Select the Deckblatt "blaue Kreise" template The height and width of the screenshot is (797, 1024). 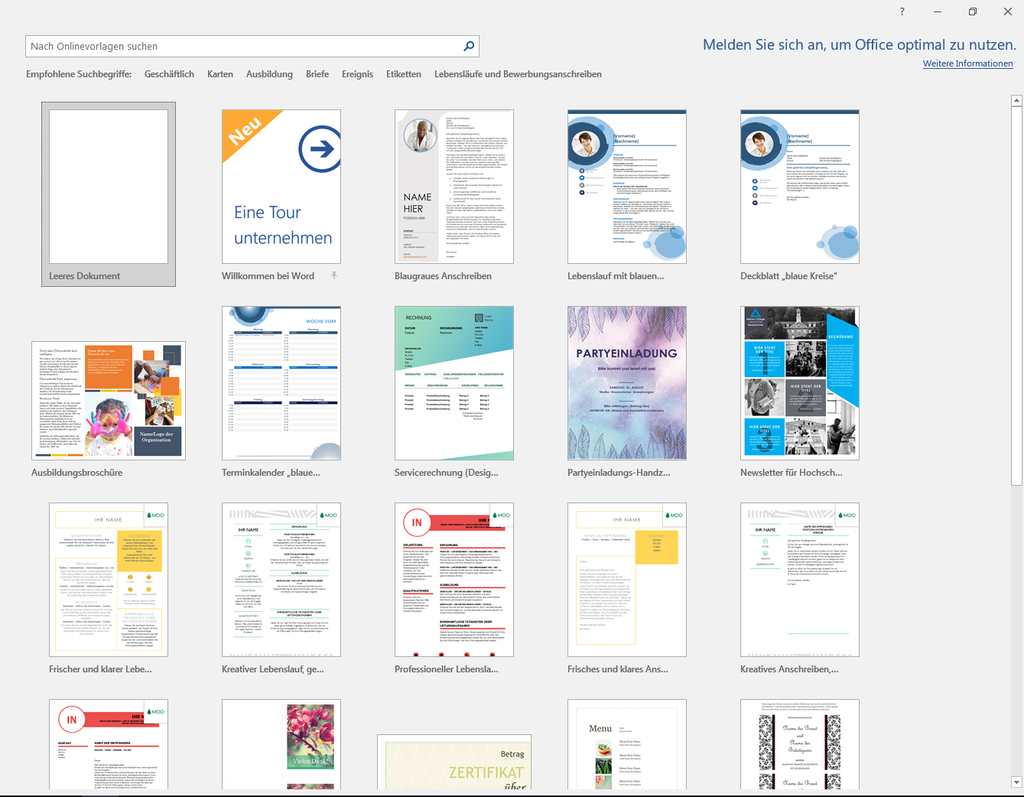pos(799,186)
